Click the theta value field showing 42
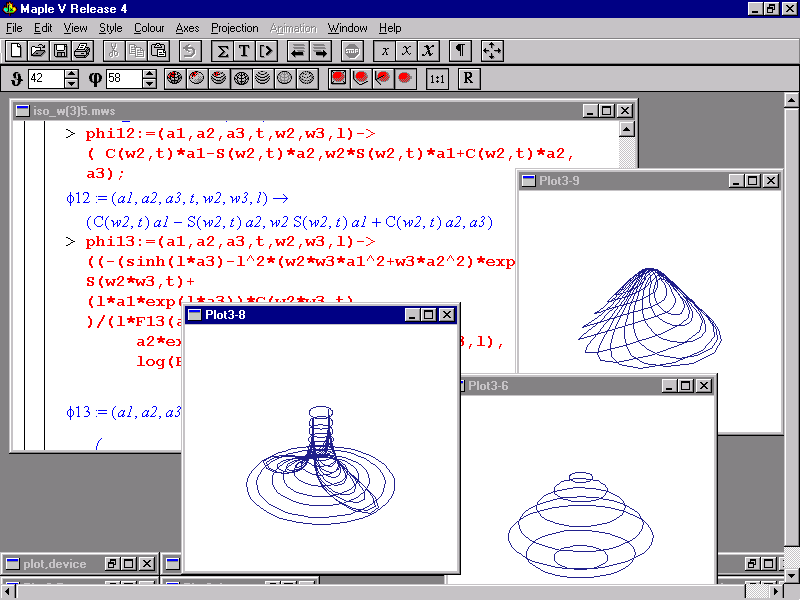The width and height of the screenshot is (800, 600). pos(46,79)
